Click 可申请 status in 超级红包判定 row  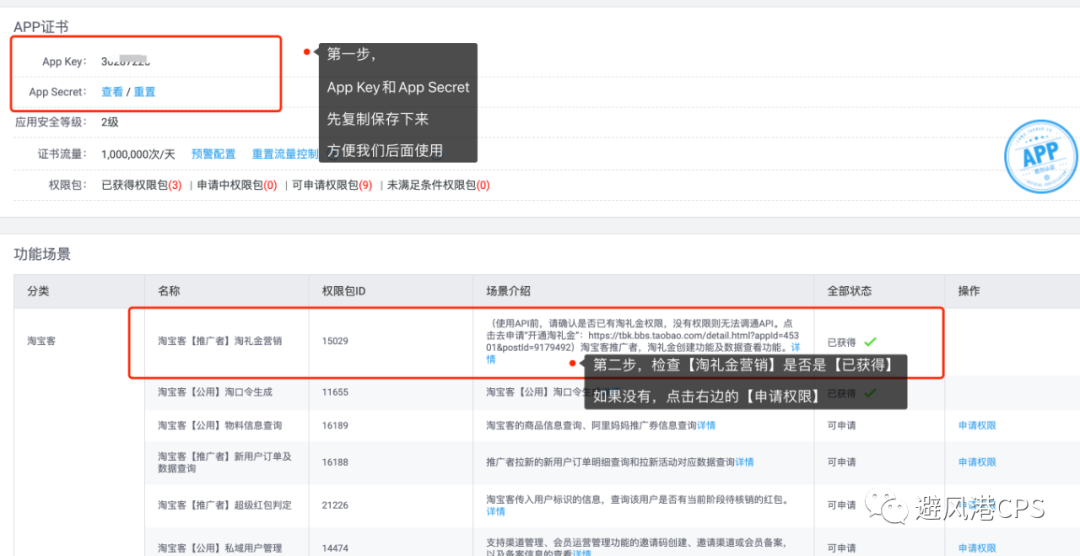(x=841, y=505)
